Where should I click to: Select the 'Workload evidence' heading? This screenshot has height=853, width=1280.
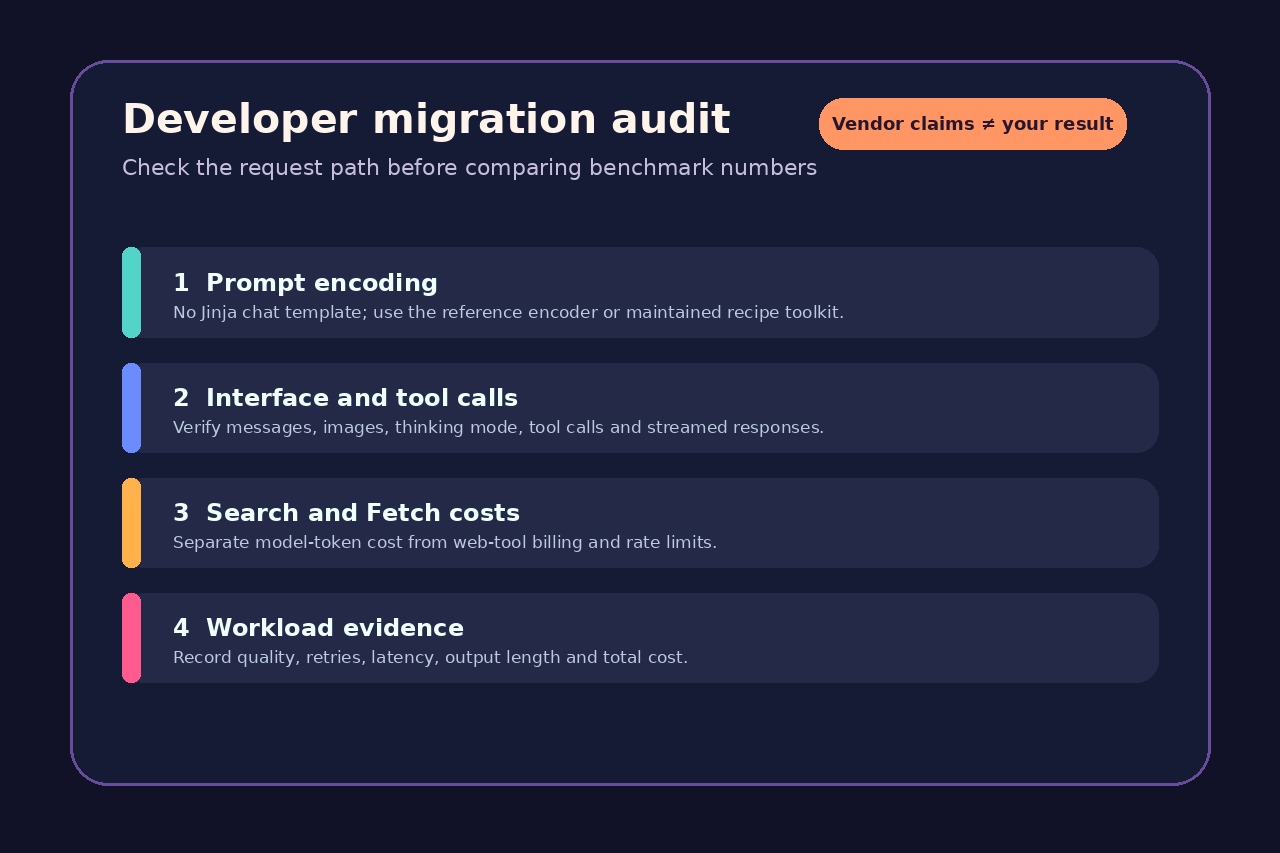click(335, 628)
